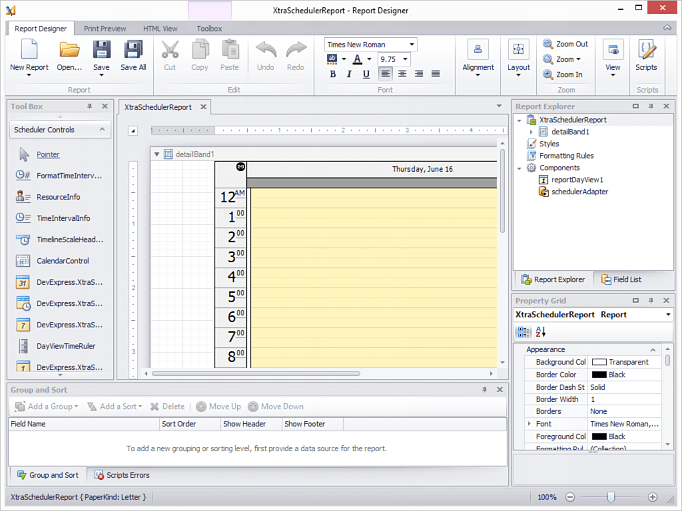Click the Cut scissors icon
Viewport: 682px width, 511px height.
(170, 49)
